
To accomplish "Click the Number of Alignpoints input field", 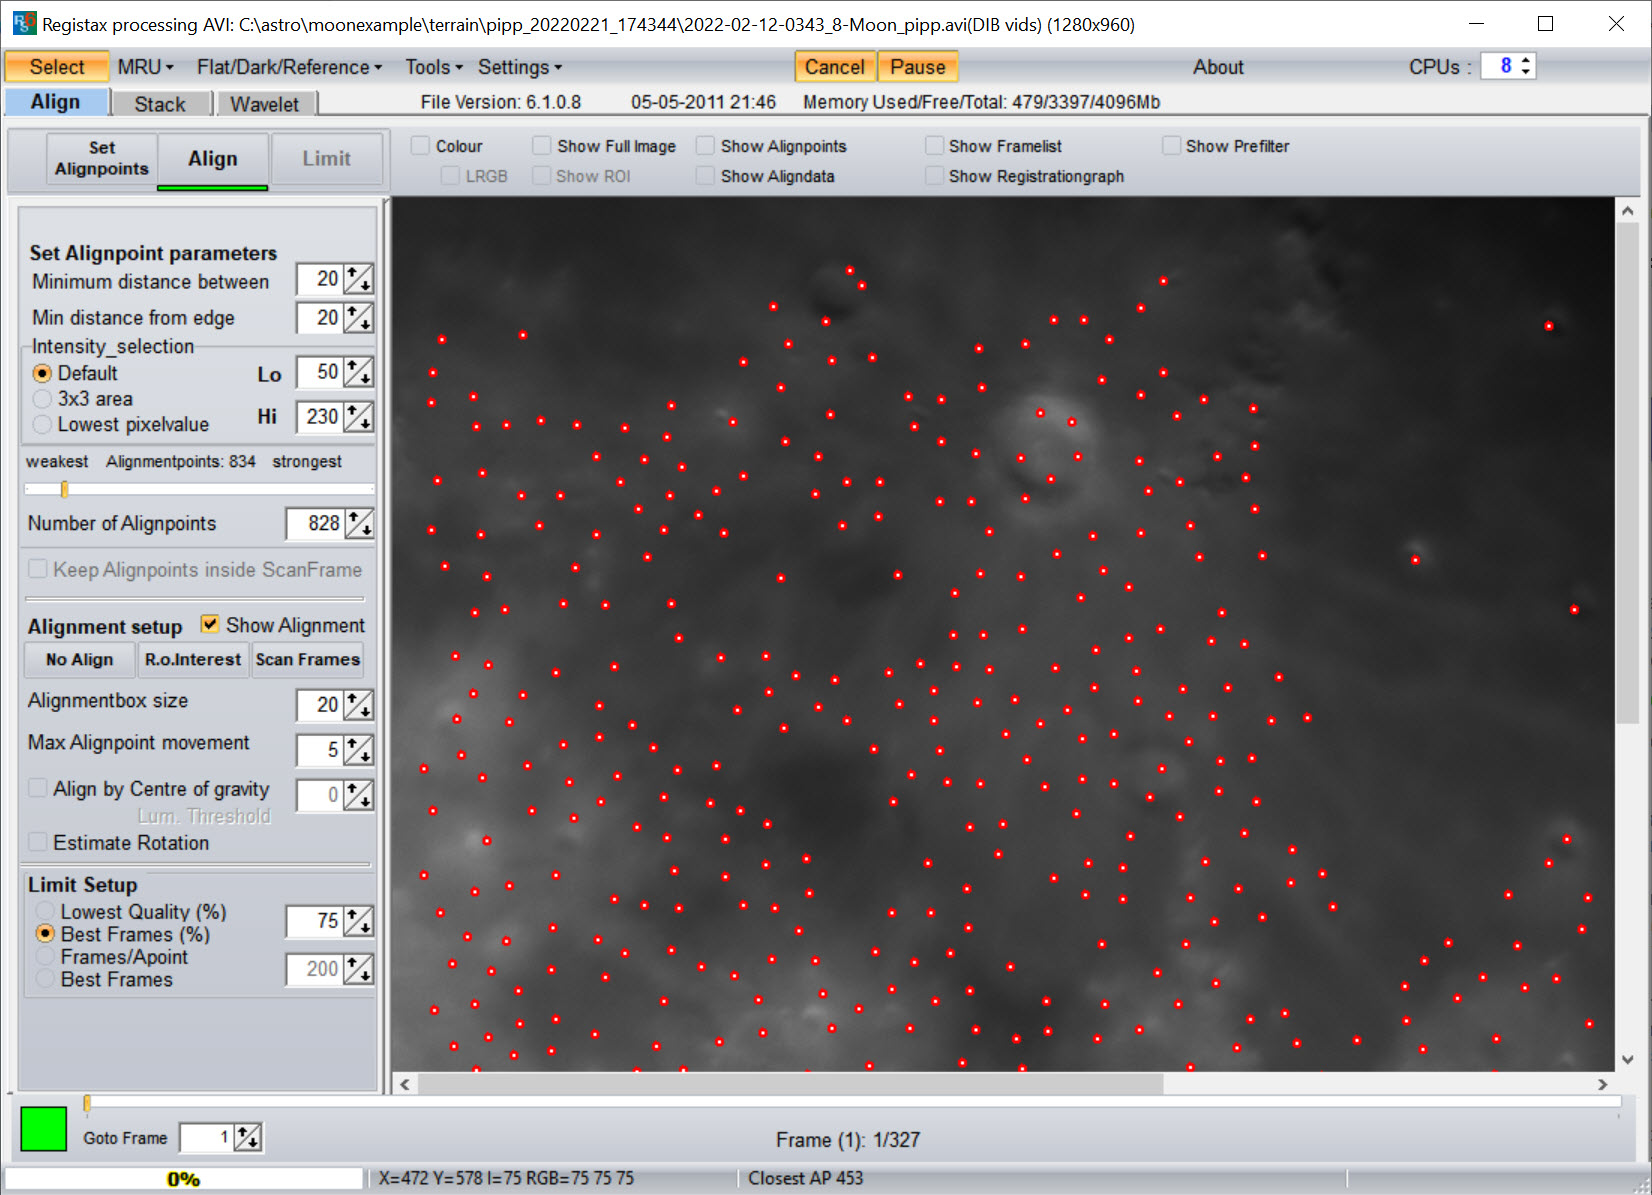I will click(314, 523).
